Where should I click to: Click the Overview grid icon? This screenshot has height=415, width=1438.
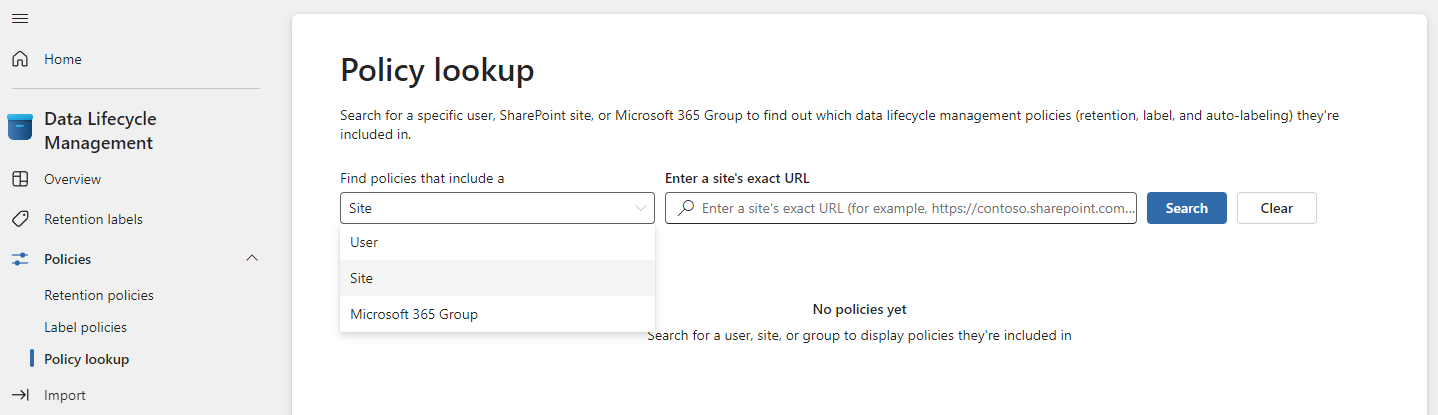pyautogui.click(x=20, y=179)
